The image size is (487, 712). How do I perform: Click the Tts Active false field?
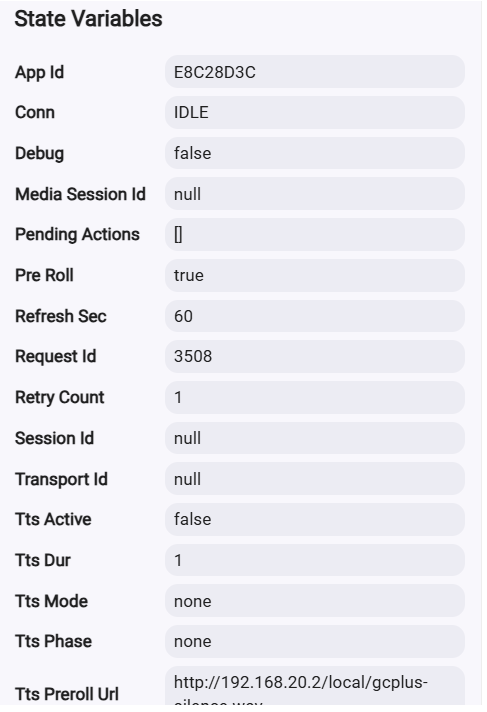click(314, 519)
